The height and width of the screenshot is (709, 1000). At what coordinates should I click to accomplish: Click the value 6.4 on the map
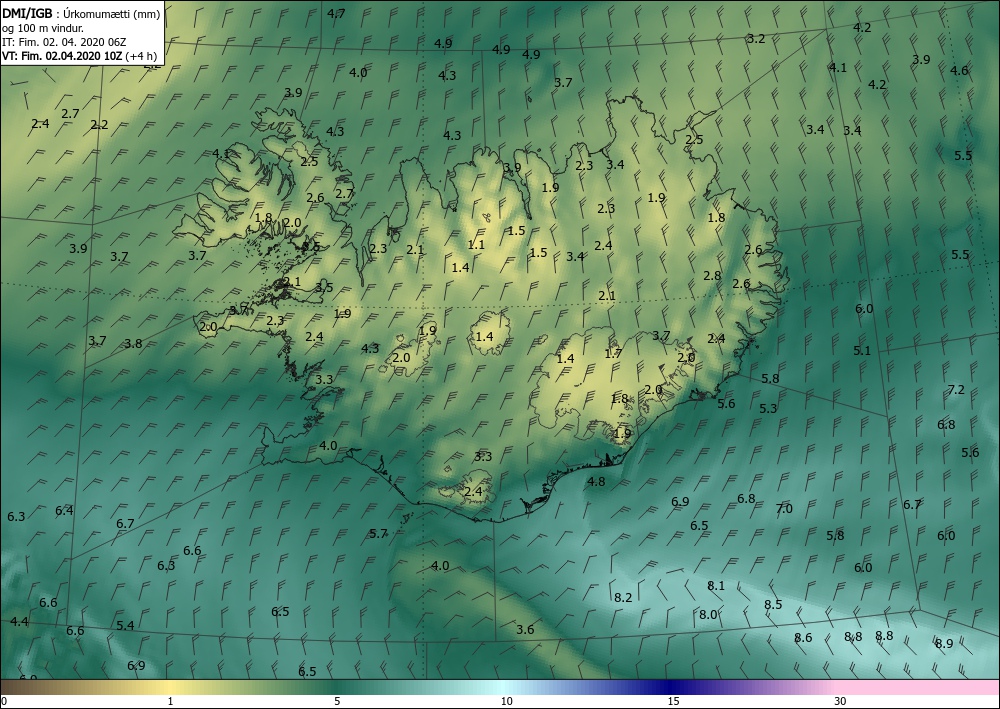point(64,510)
